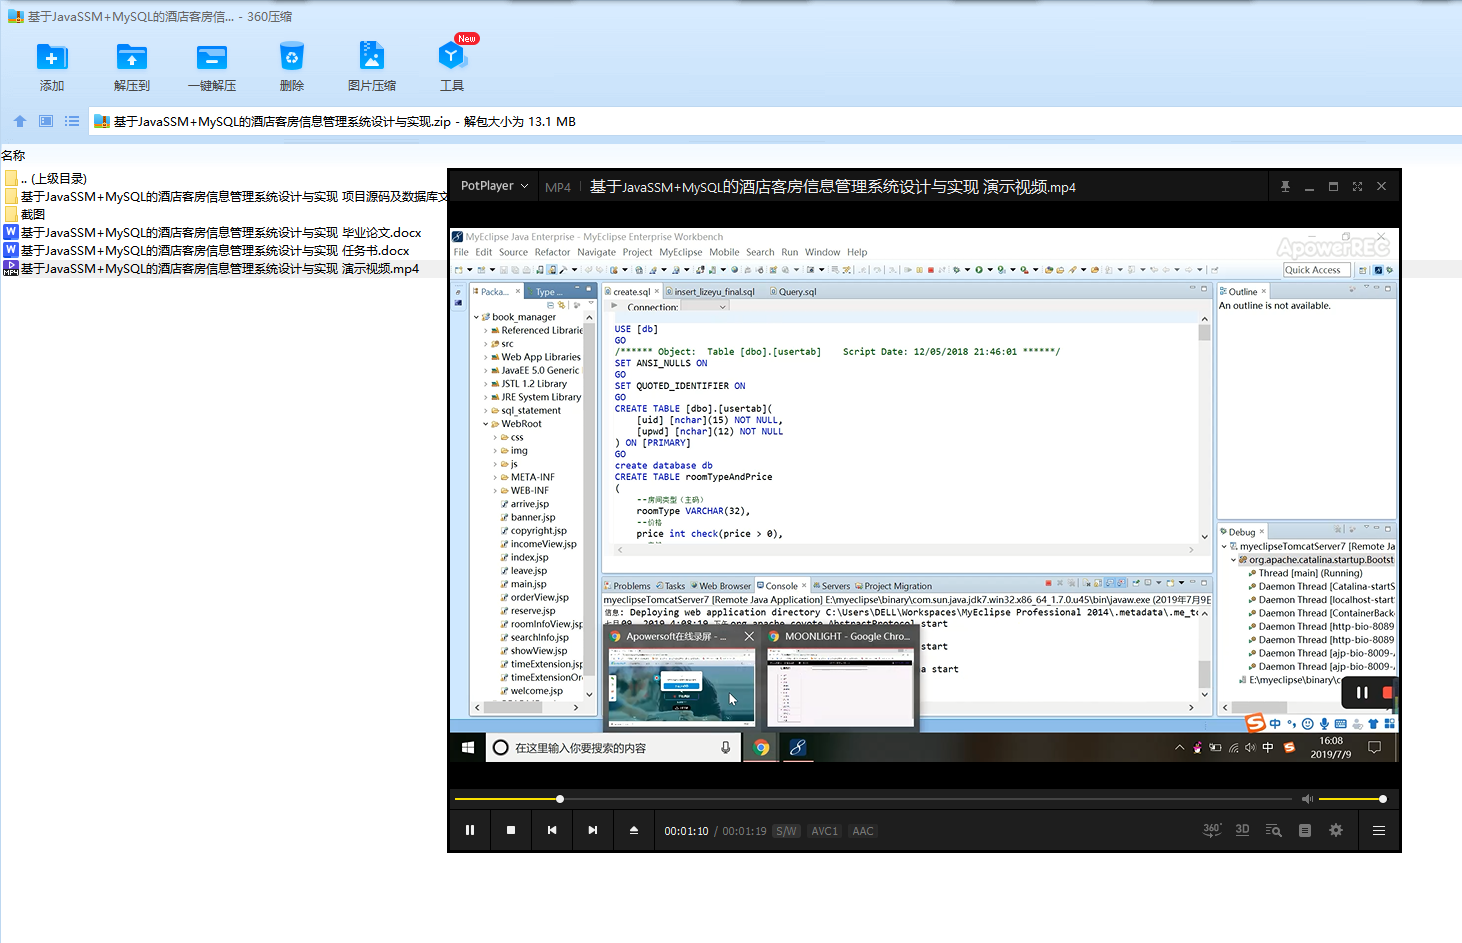This screenshot has height=943, width=1462.
Task: Toggle 3D video mode in PotPlayer
Action: (1243, 830)
